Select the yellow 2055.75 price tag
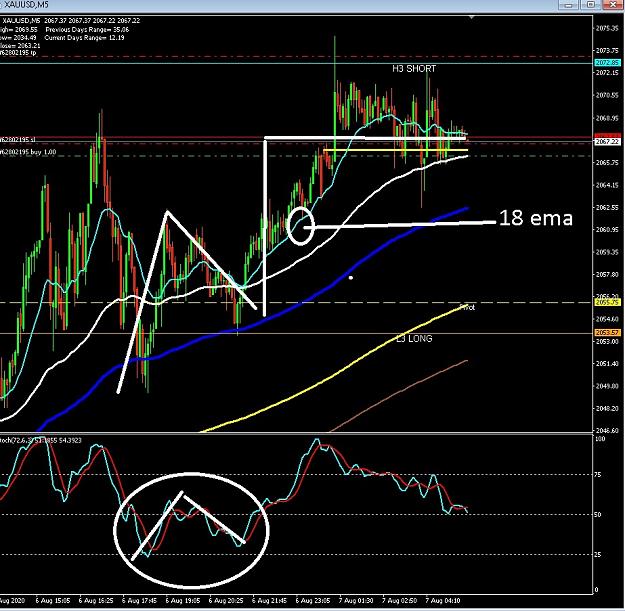Screen dimensions: 625x611 pos(607,303)
